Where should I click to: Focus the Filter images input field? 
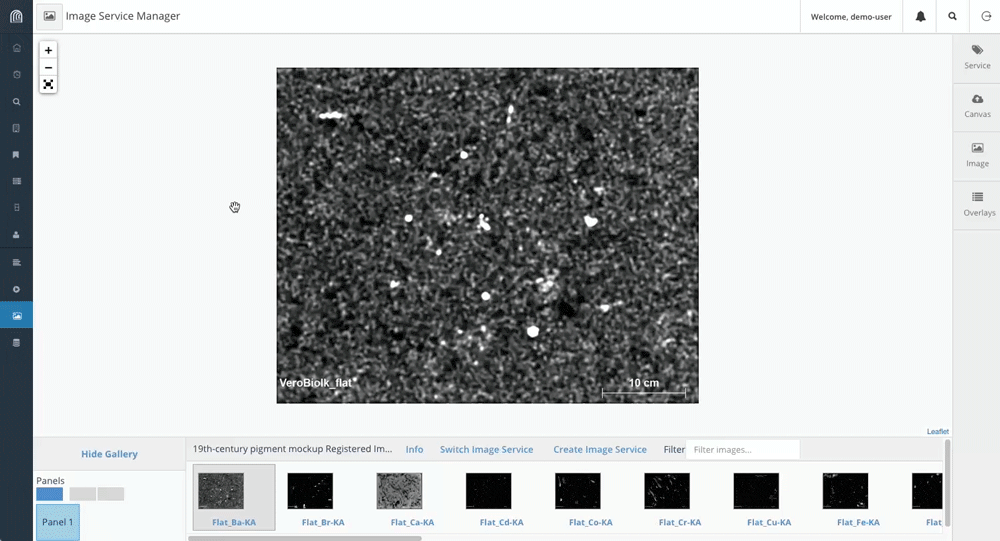click(x=742, y=450)
